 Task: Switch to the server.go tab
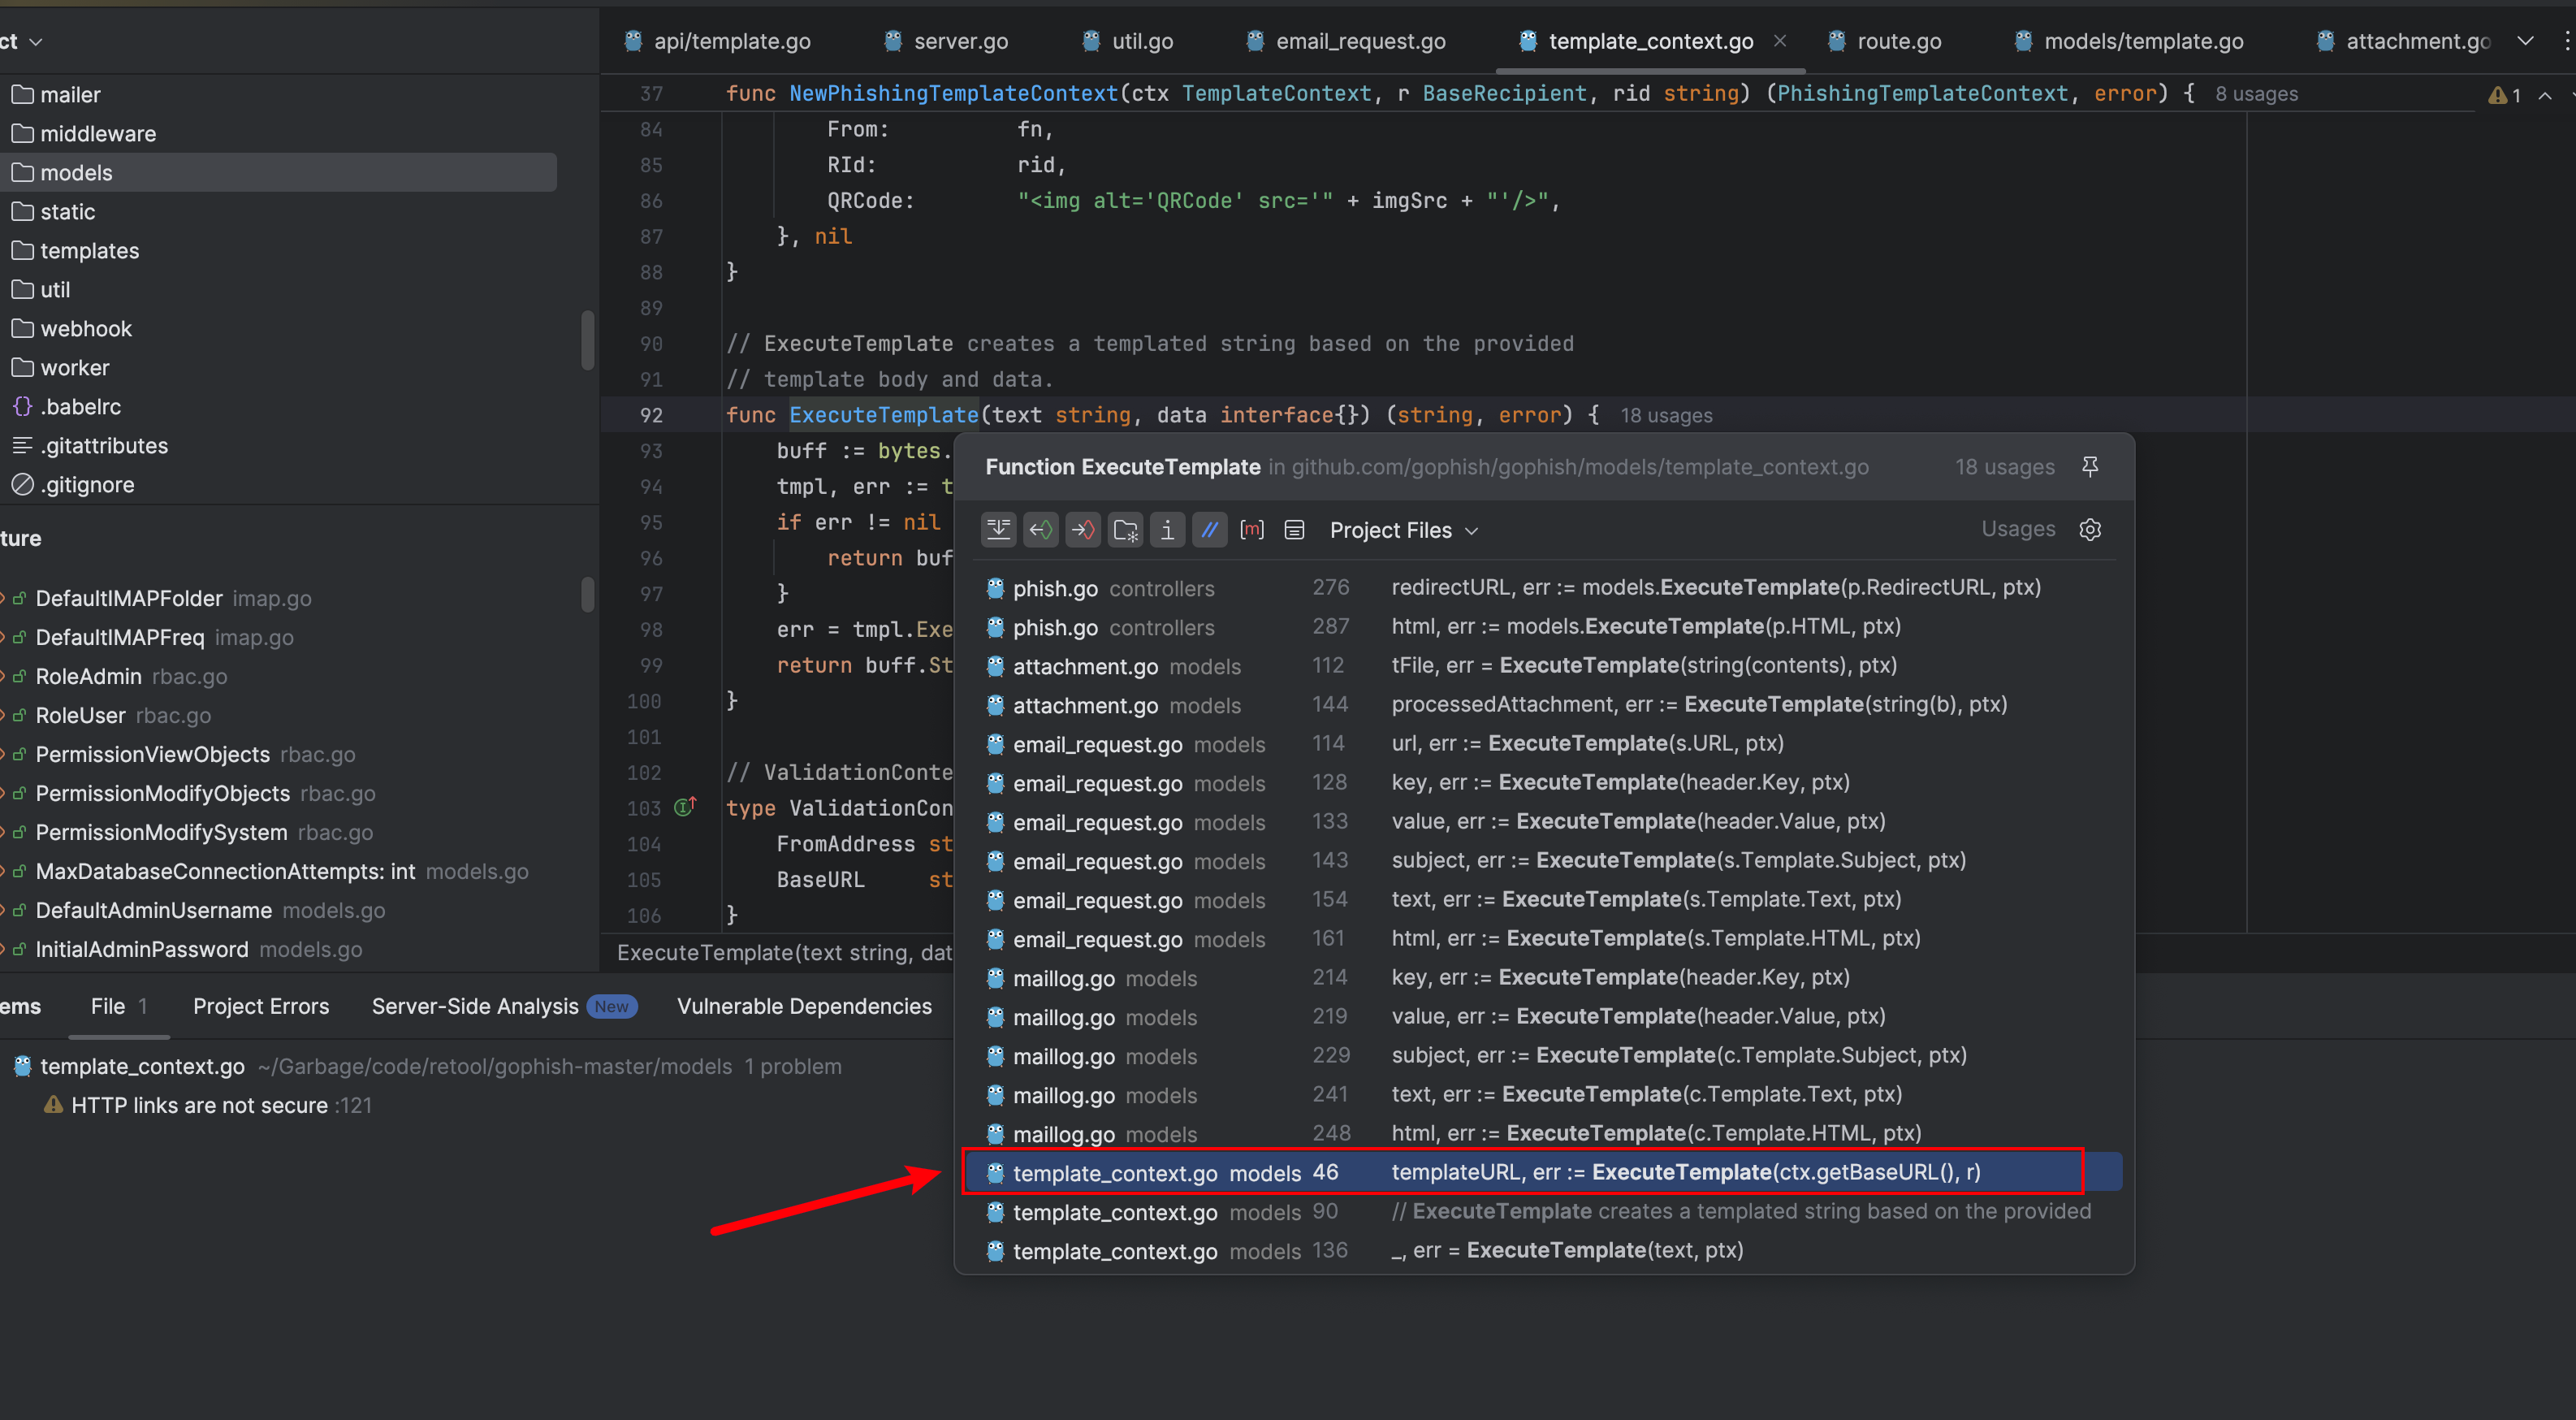pyautogui.click(x=947, y=41)
